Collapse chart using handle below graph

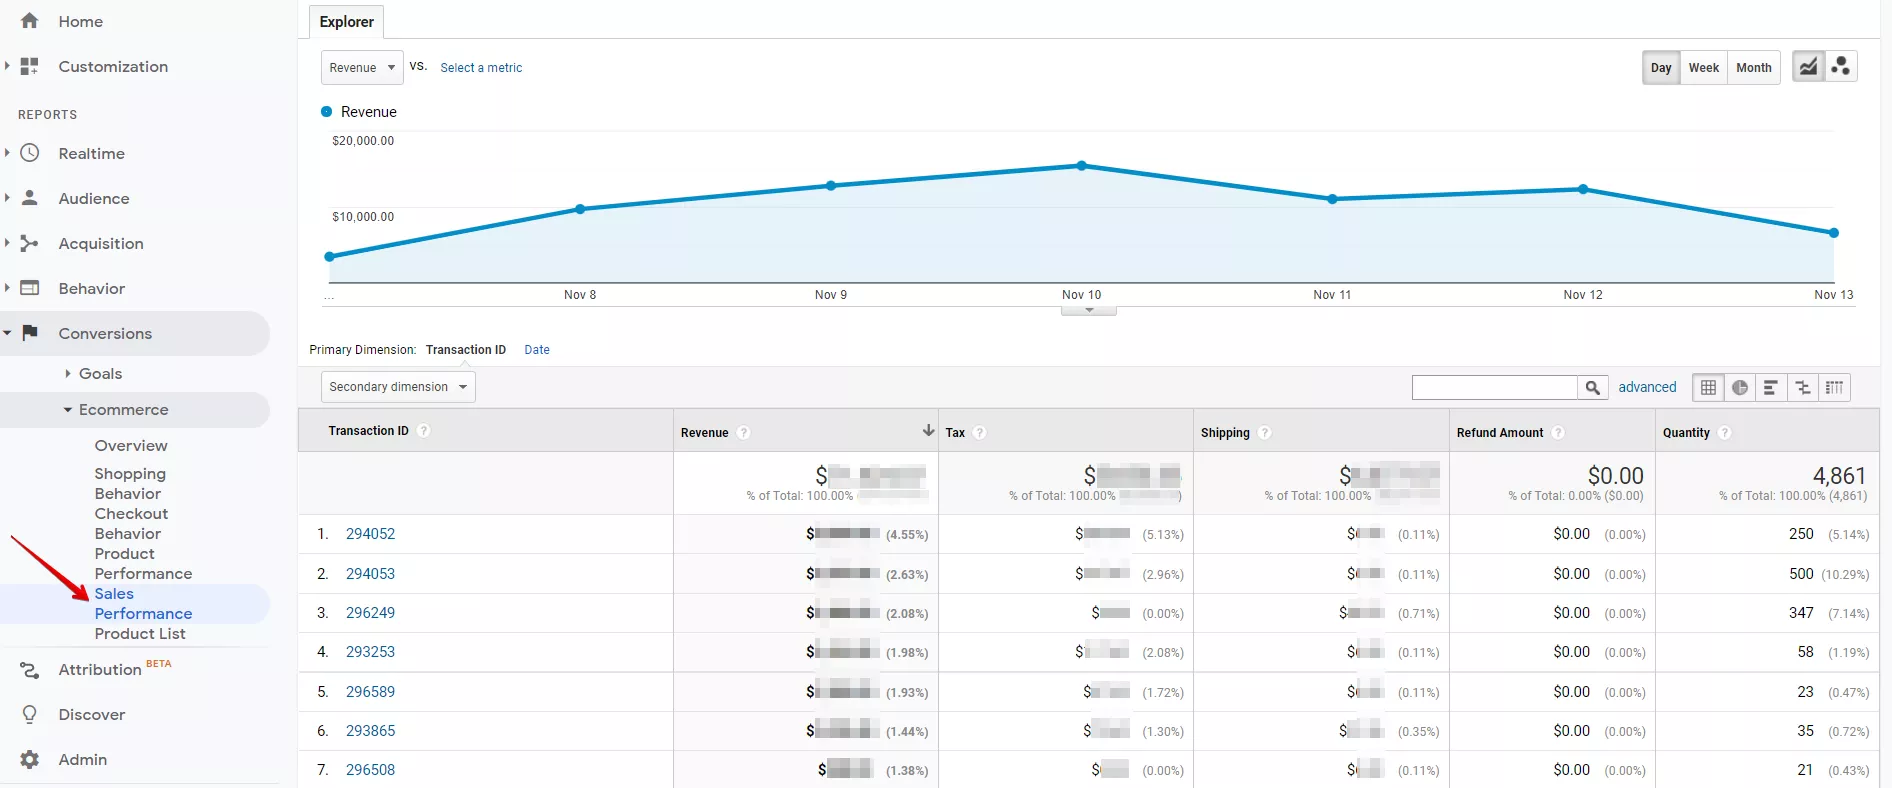click(1089, 311)
